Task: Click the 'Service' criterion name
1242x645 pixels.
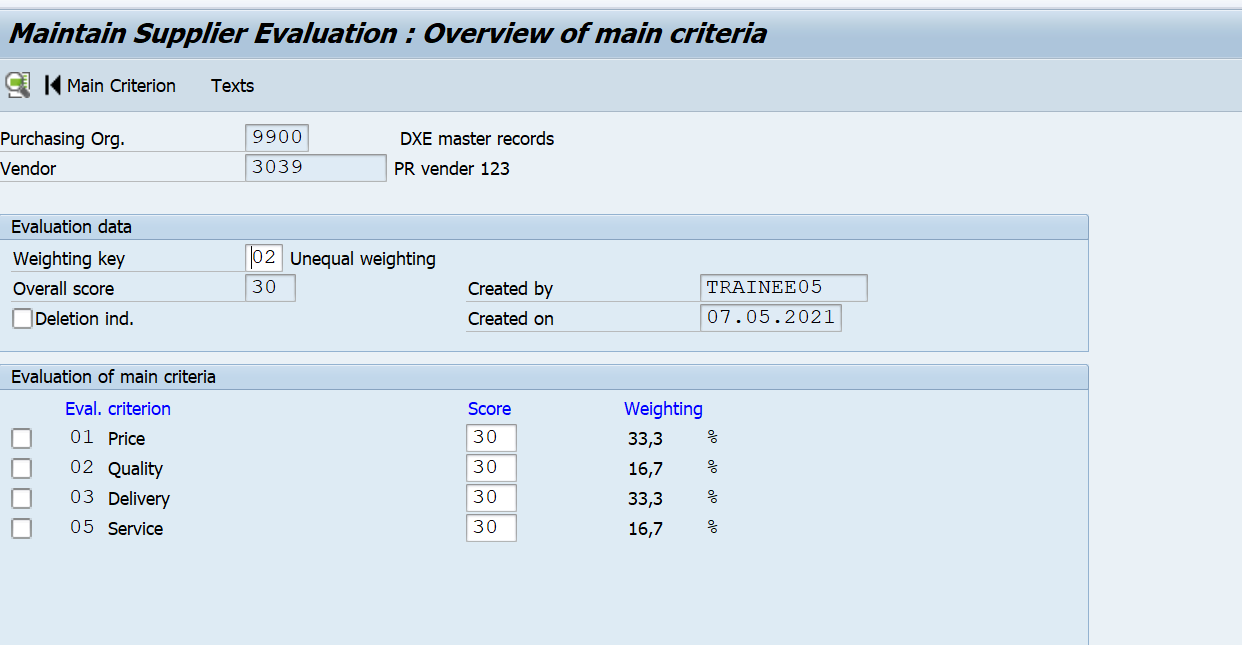Action: tap(135, 529)
